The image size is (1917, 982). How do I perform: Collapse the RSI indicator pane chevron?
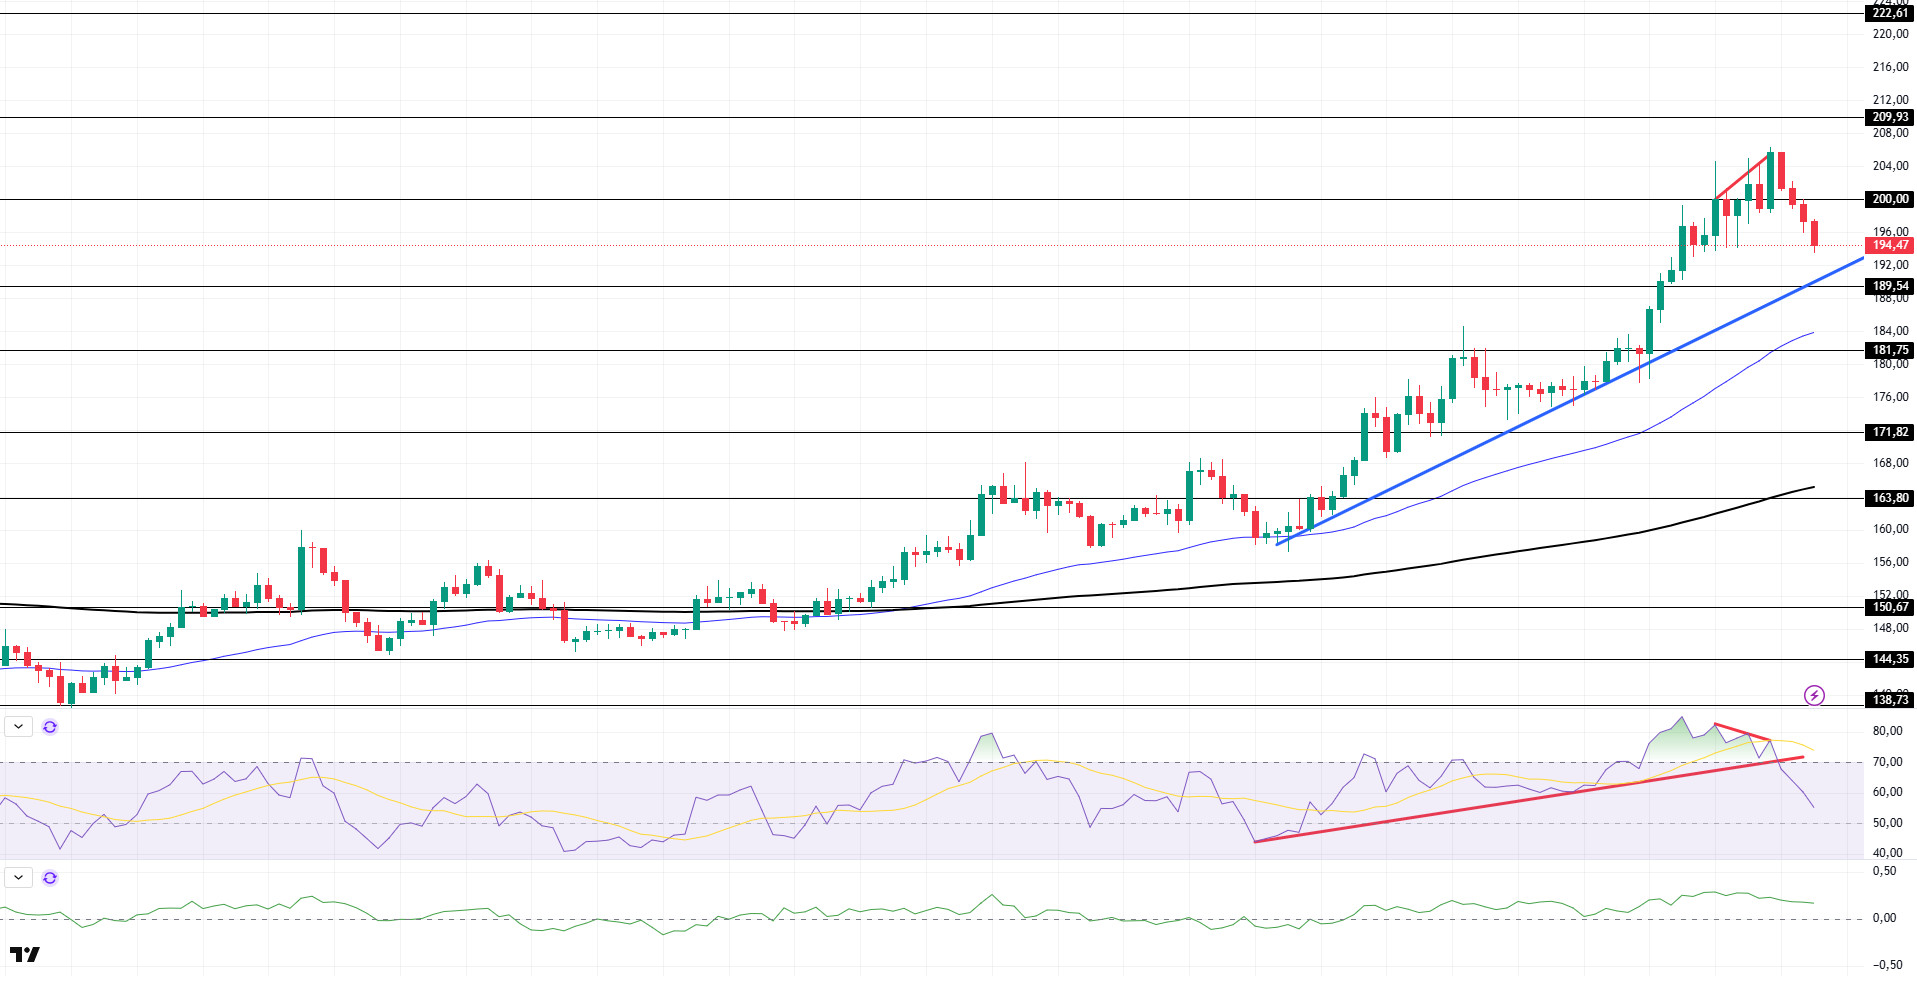click(18, 727)
